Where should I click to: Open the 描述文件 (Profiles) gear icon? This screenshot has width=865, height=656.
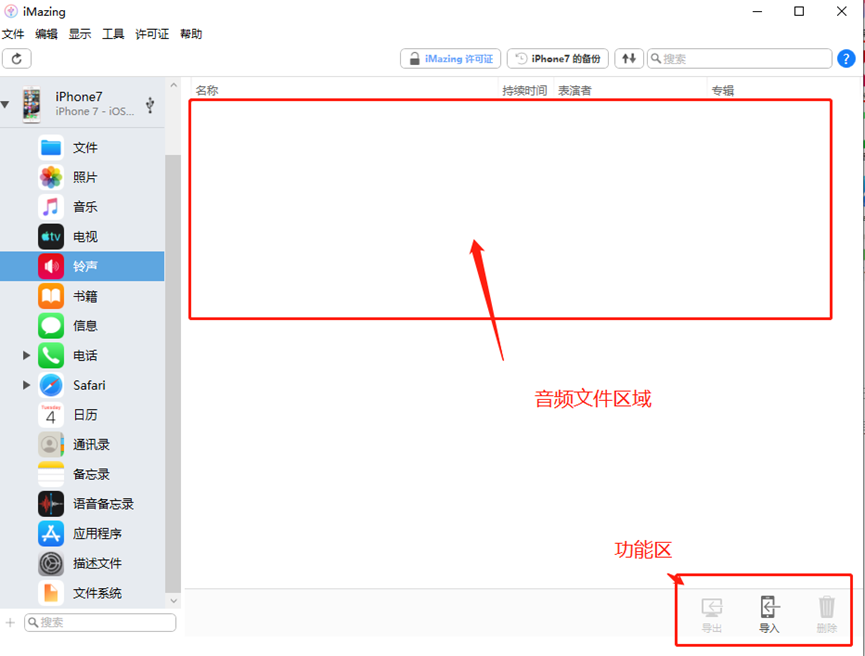click(x=51, y=563)
